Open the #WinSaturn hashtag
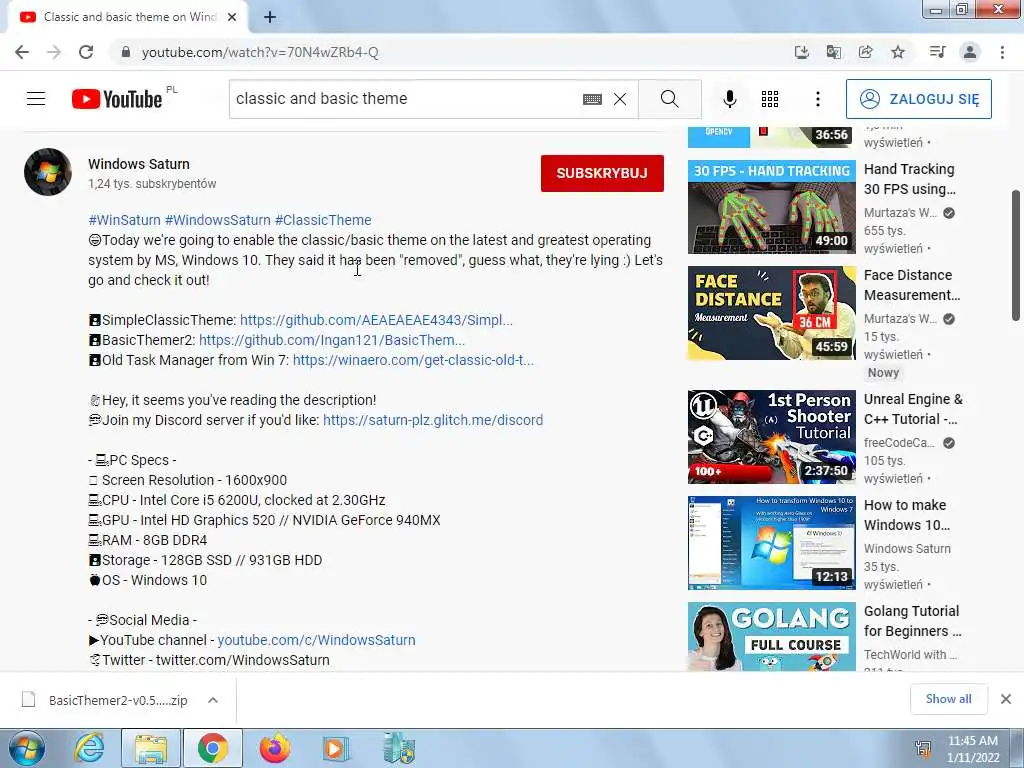This screenshot has width=1024, height=768. pyautogui.click(x=124, y=220)
